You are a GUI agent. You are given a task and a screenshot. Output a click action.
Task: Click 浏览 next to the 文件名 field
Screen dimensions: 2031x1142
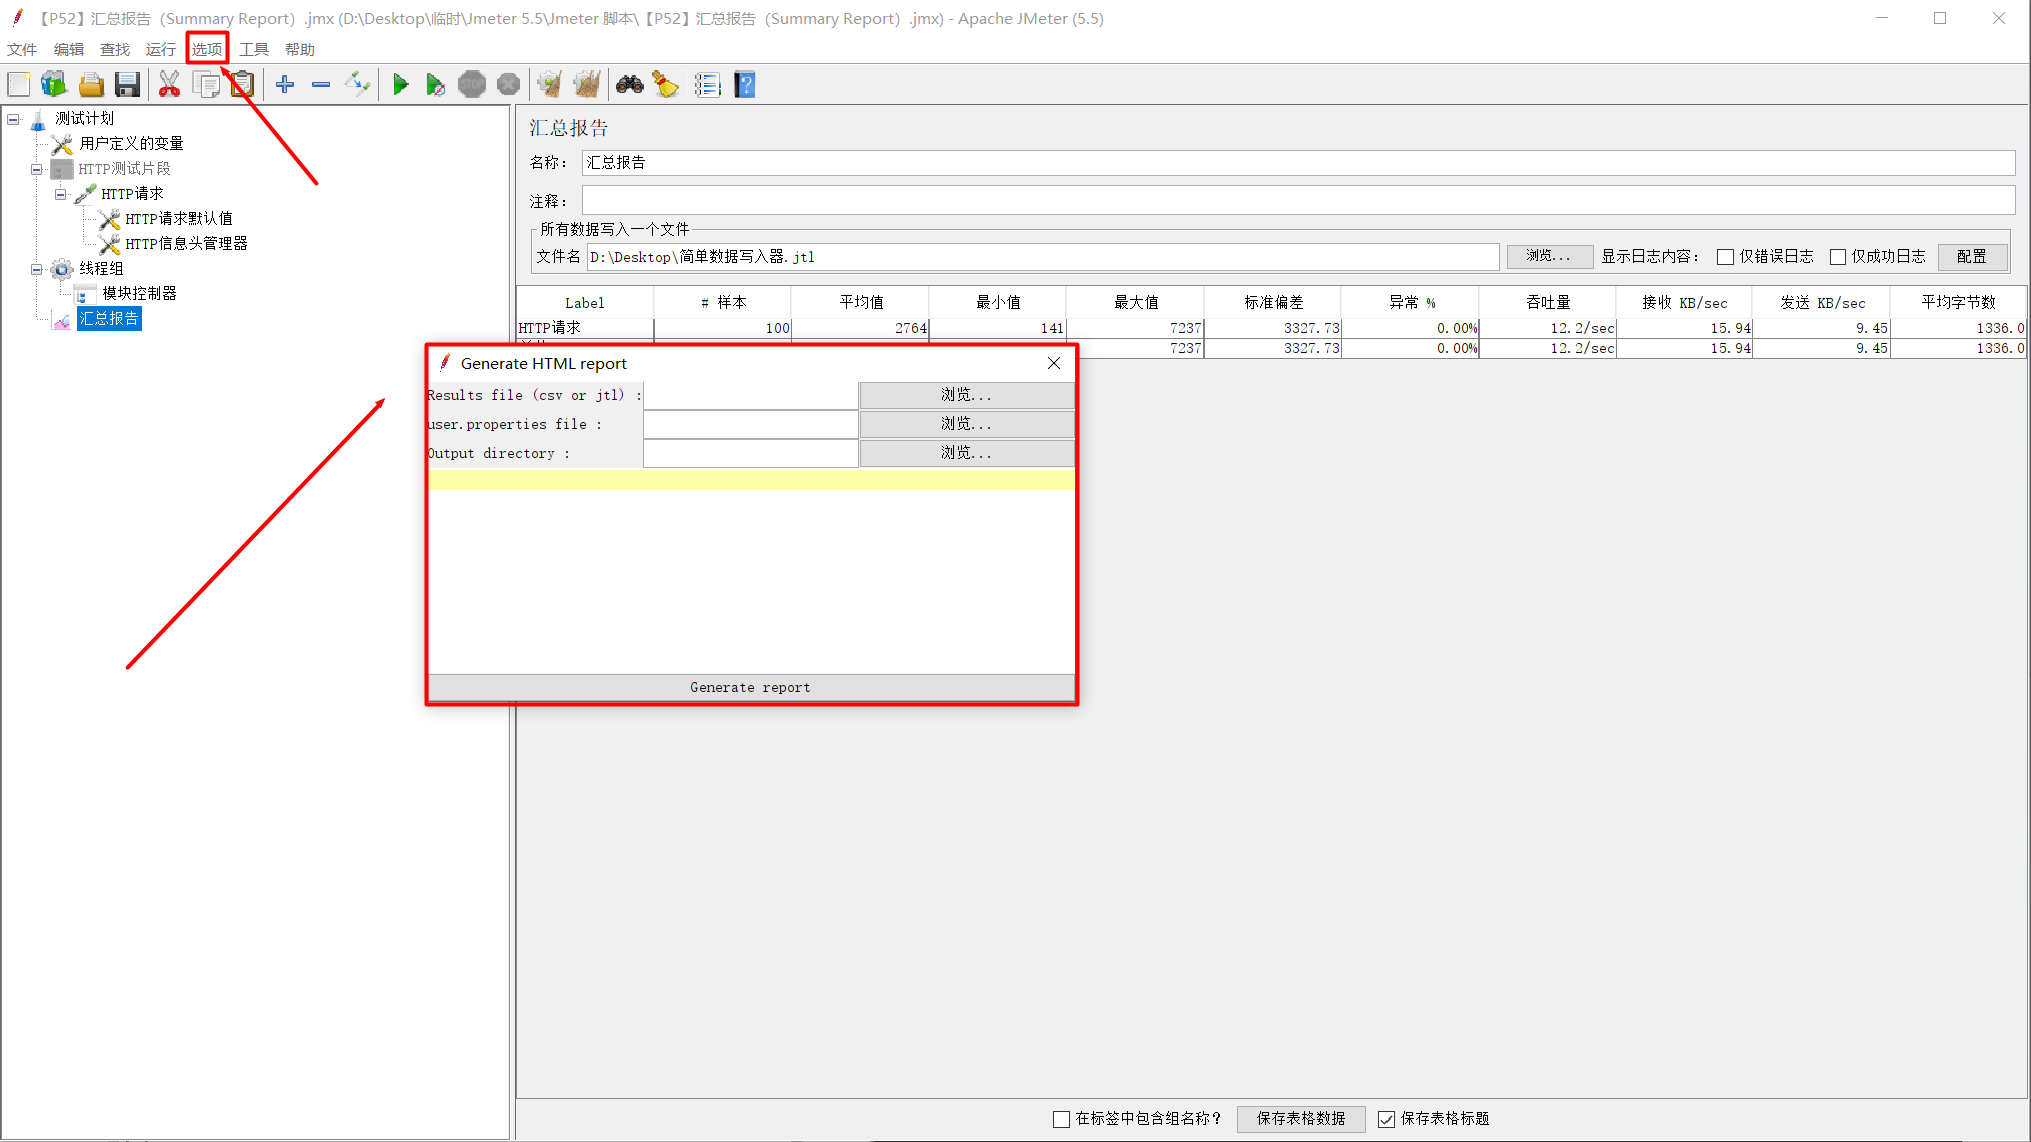tap(1549, 256)
